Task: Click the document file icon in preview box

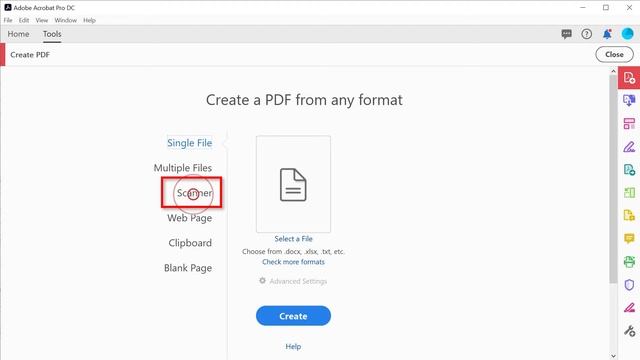Action: (293, 185)
